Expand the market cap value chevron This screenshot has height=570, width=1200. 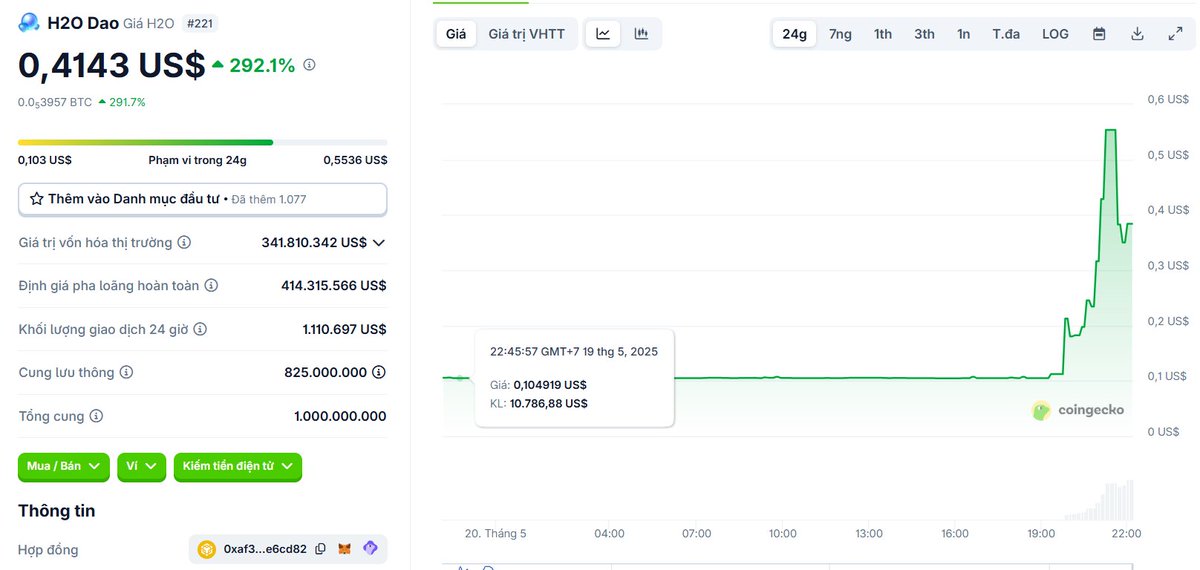(x=378, y=243)
